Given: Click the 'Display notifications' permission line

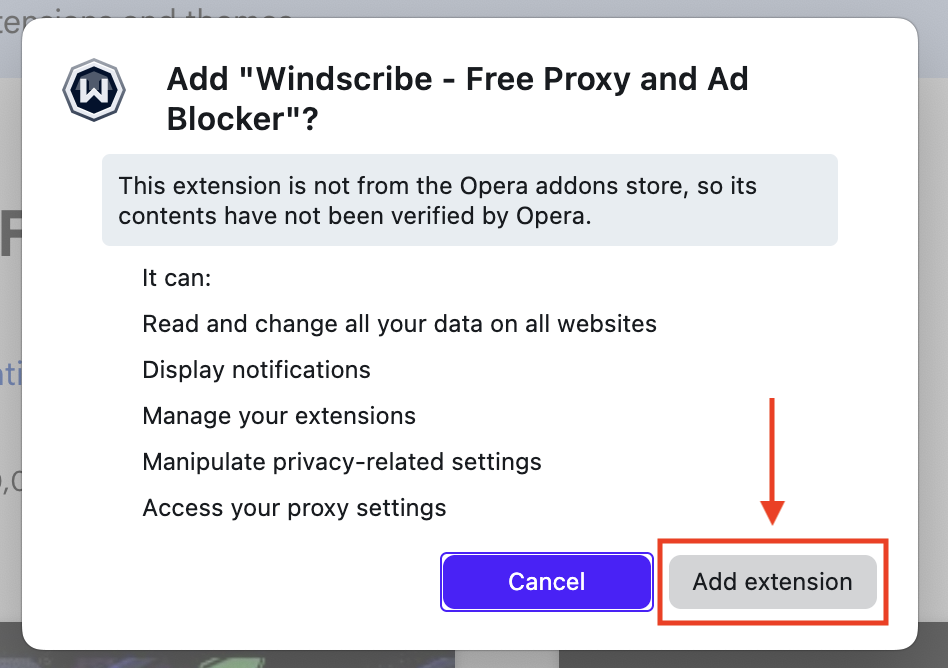Looking at the screenshot, I should (256, 369).
